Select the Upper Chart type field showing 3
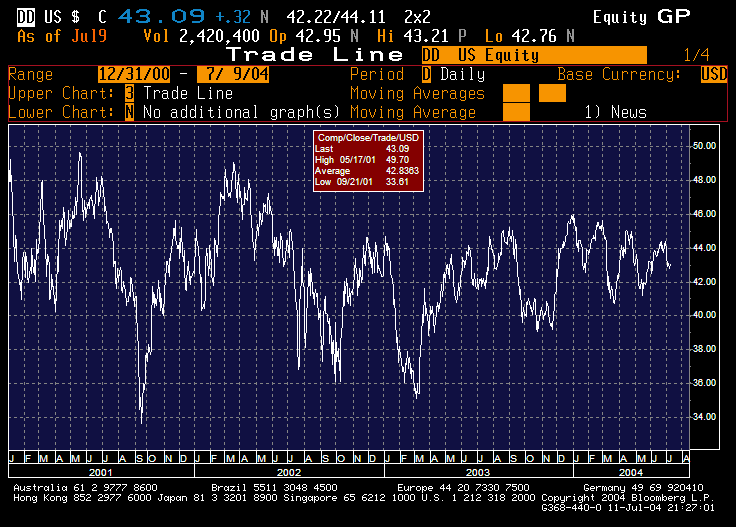The width and height of the screenshot is (736, 527). (129, 93)
